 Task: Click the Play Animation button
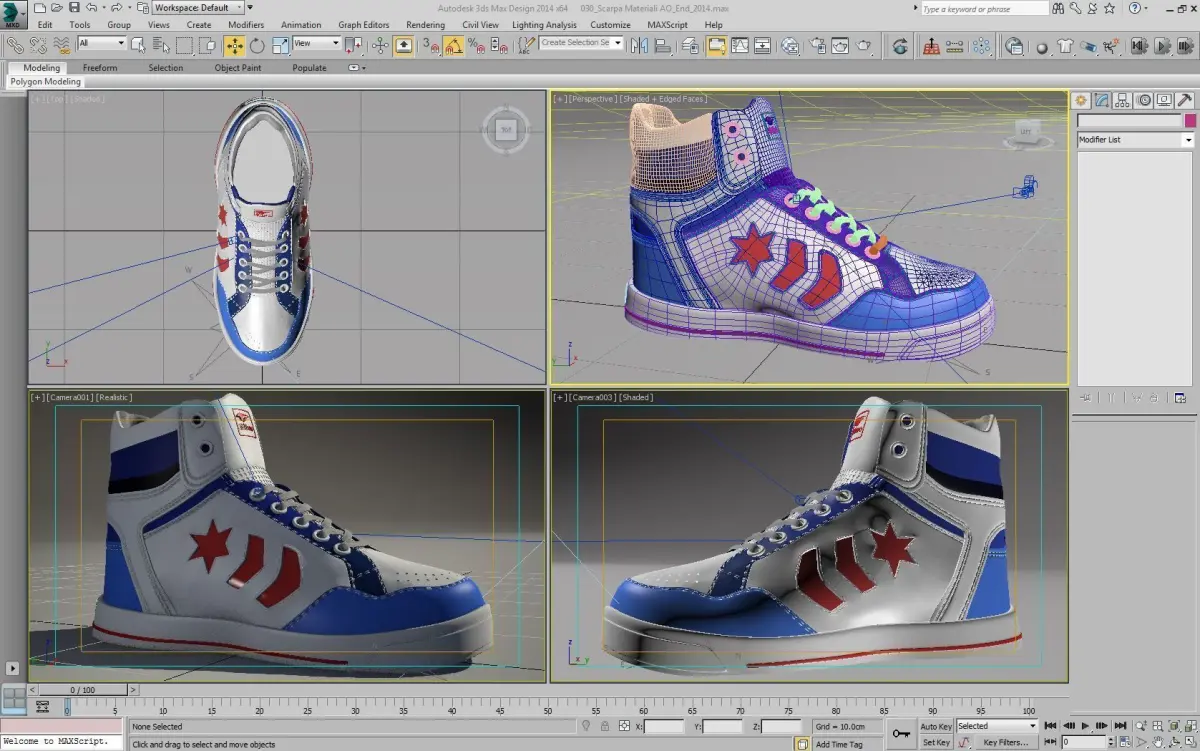pos(1086,726)
